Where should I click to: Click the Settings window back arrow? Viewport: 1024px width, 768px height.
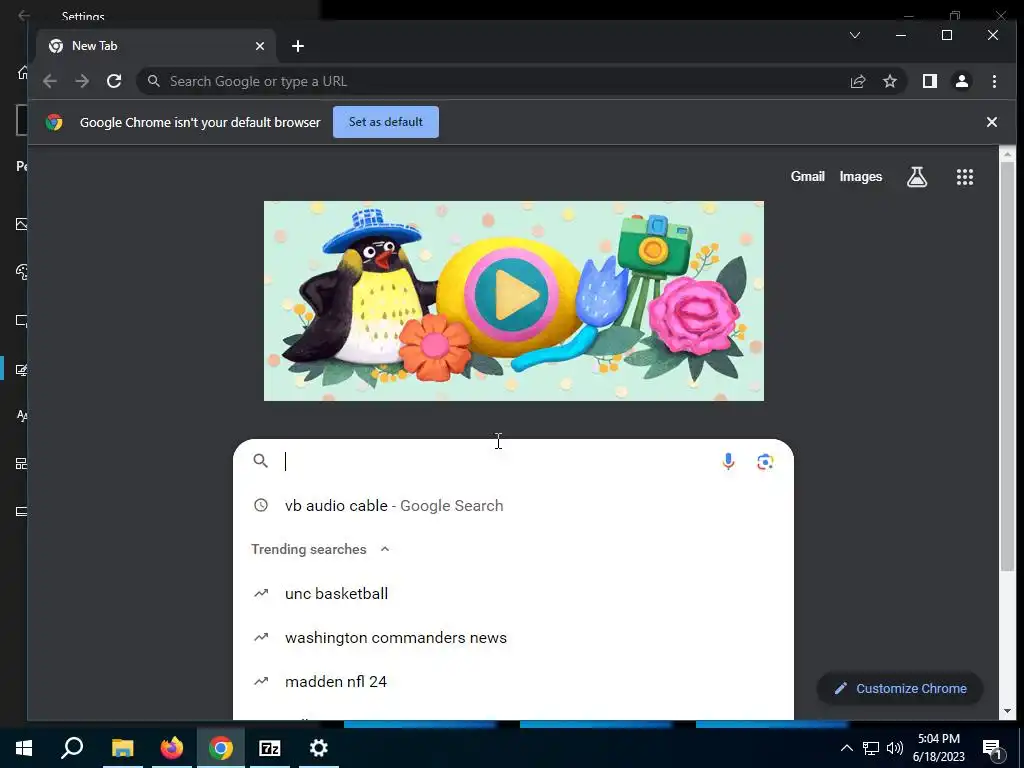(24, 16)
